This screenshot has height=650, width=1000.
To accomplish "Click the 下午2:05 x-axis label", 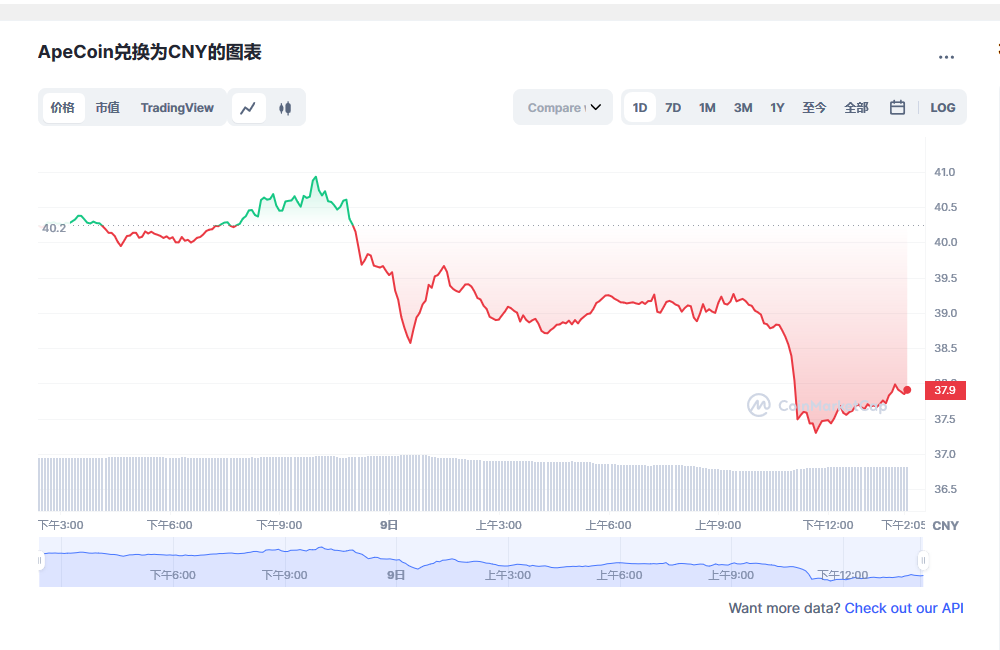I will pyautogui.click(x=903, y=525).
